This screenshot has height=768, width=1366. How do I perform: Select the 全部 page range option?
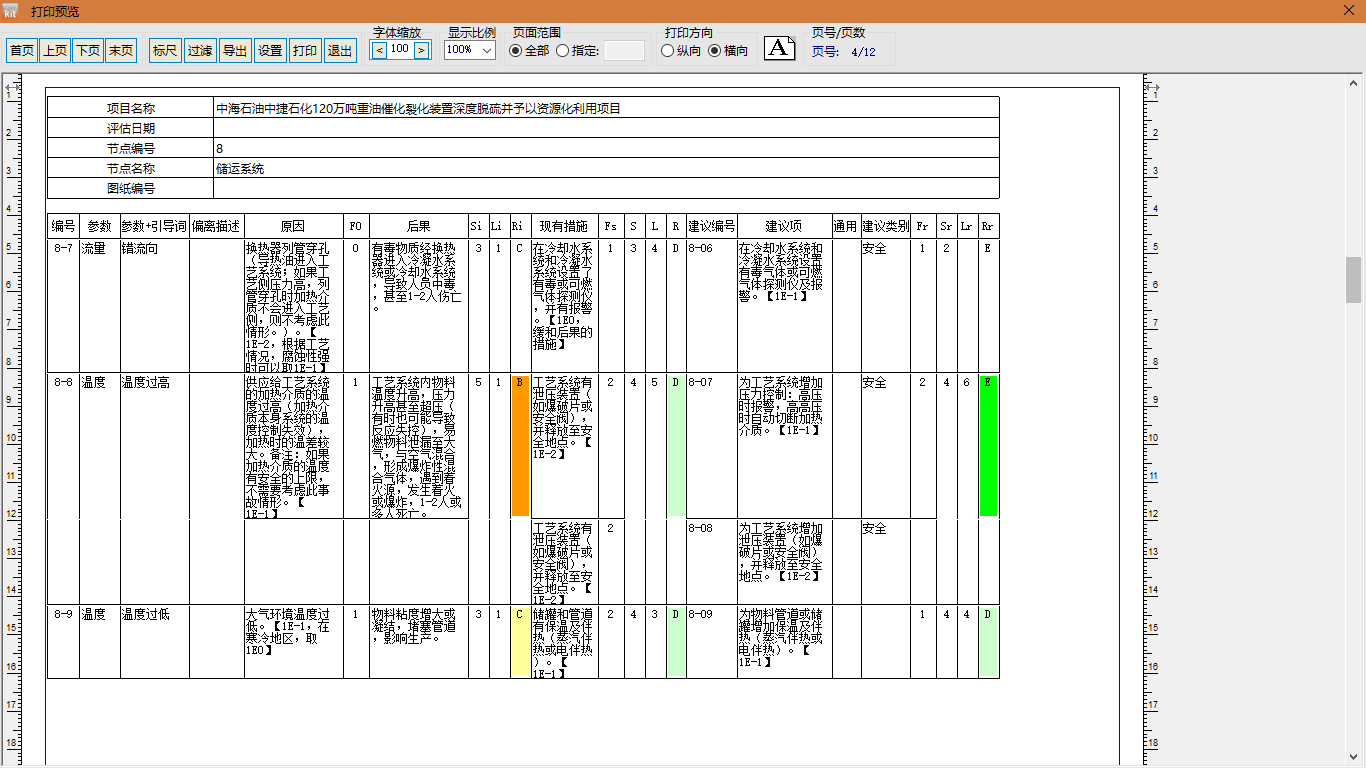[529, 51]
